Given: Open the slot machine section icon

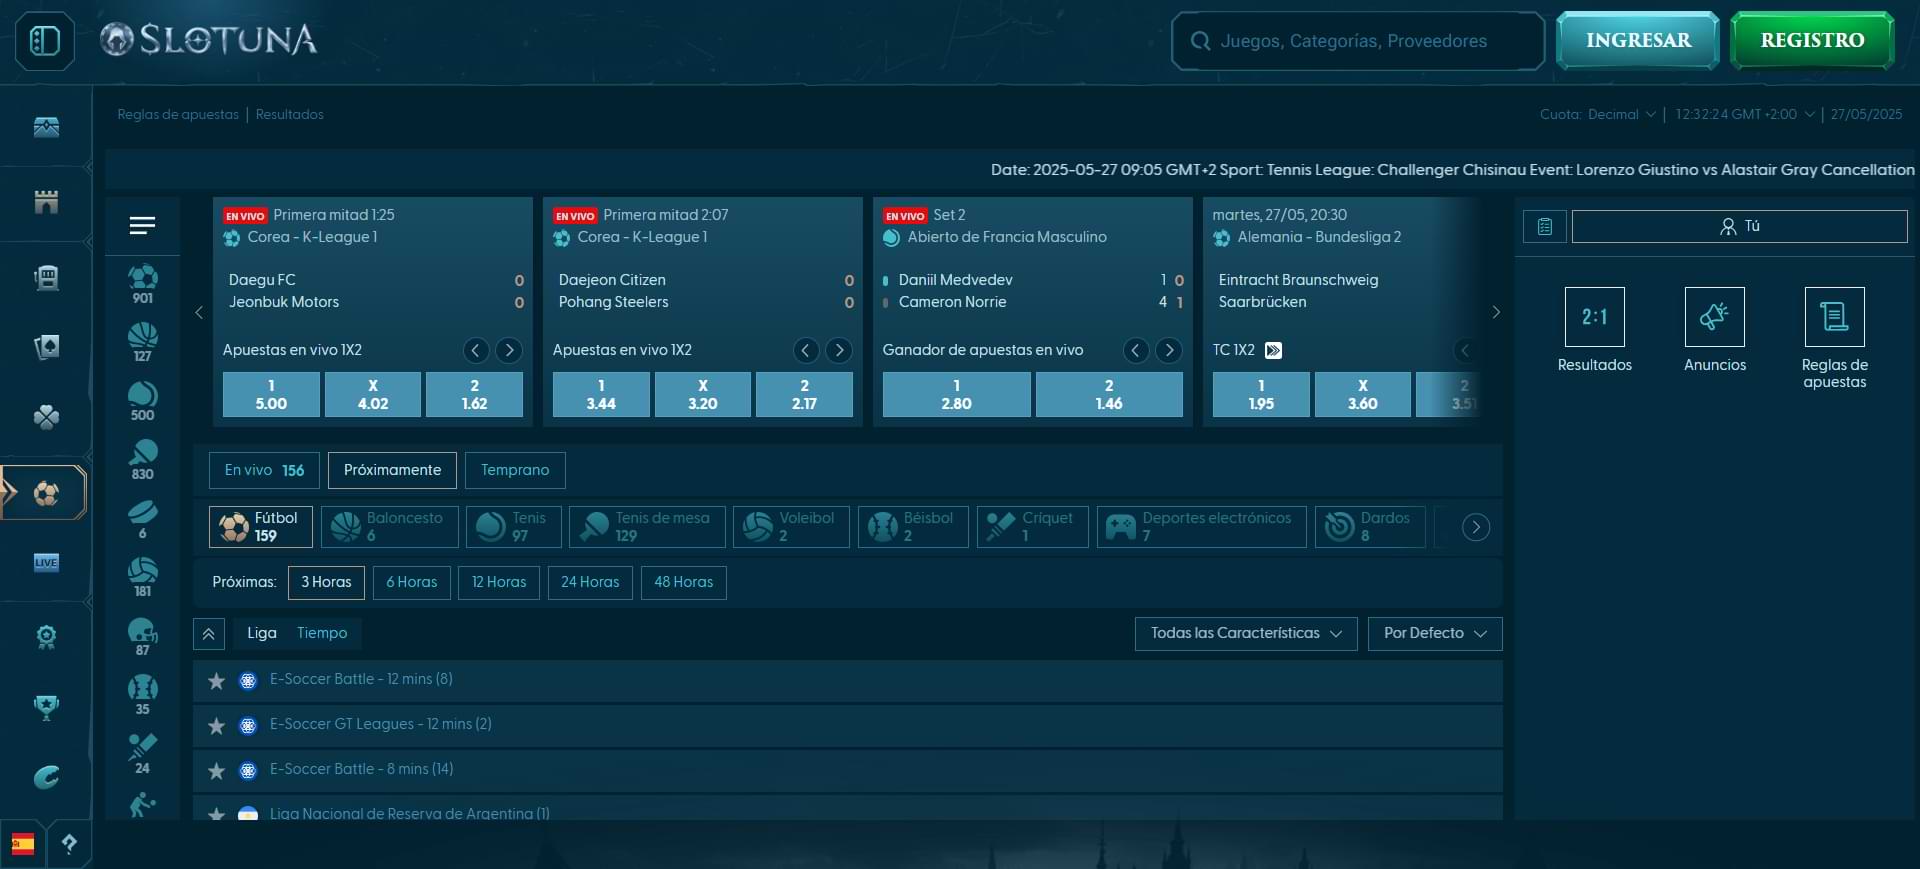Looking at the screenshot, I should 46,277.
